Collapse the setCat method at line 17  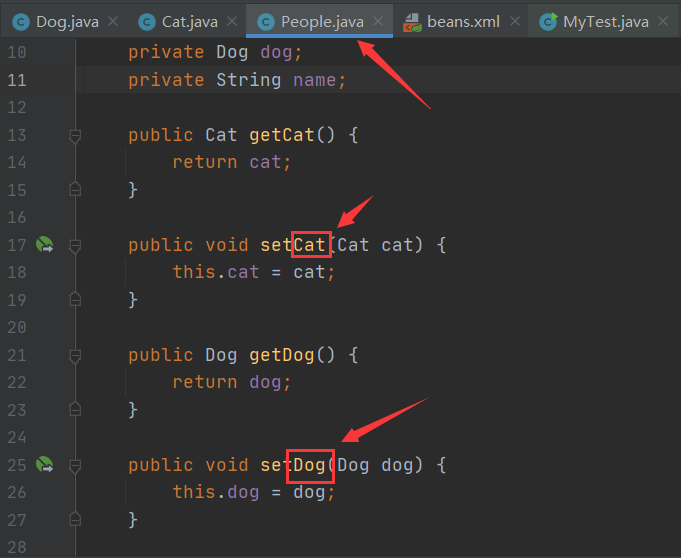(x=75, y=246)
